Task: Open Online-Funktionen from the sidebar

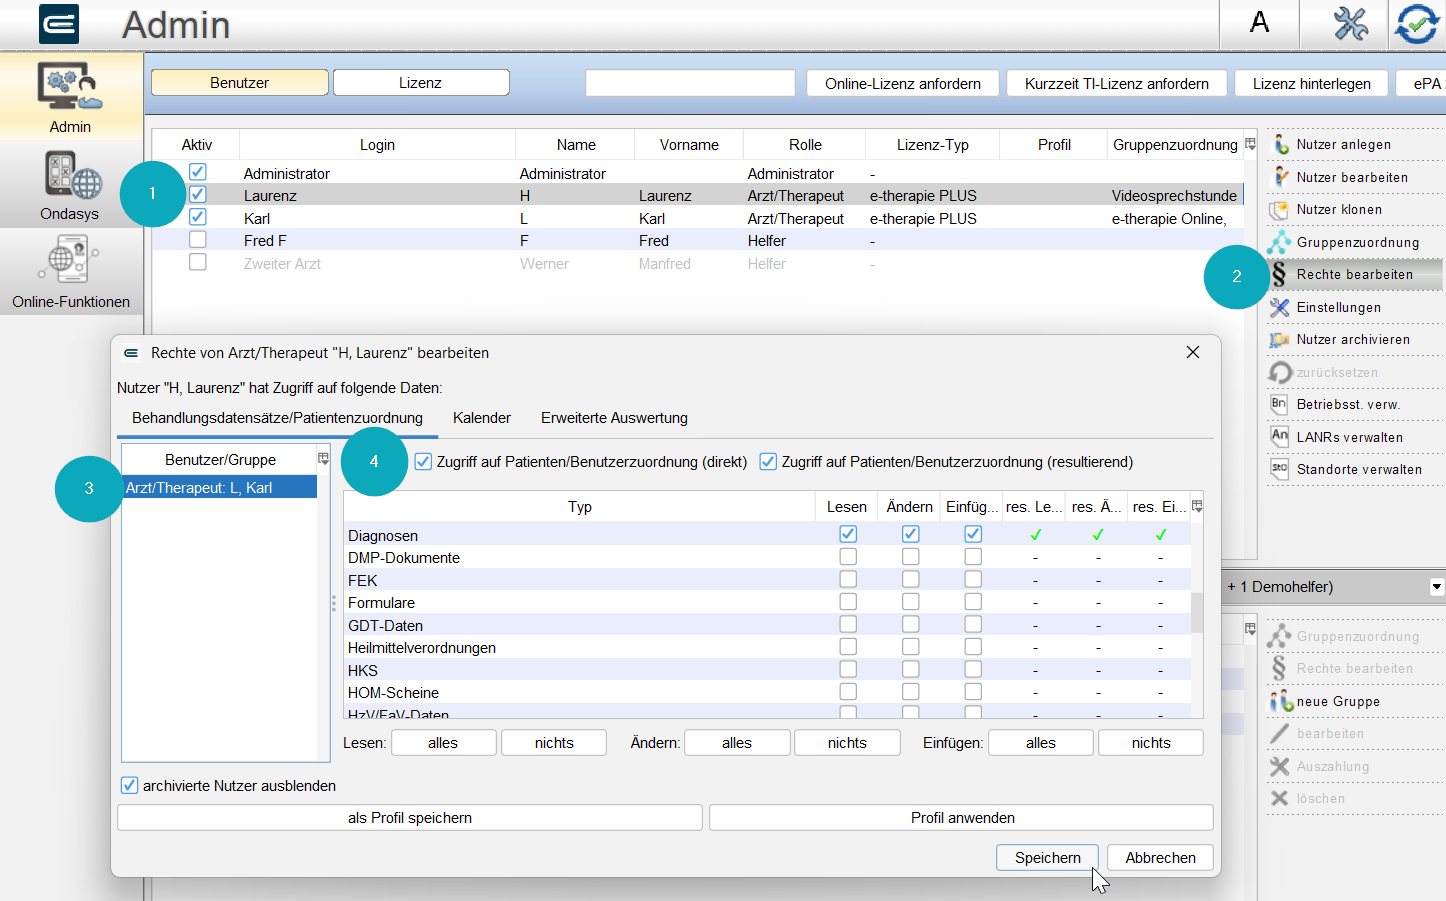Action: coord(70,272)
